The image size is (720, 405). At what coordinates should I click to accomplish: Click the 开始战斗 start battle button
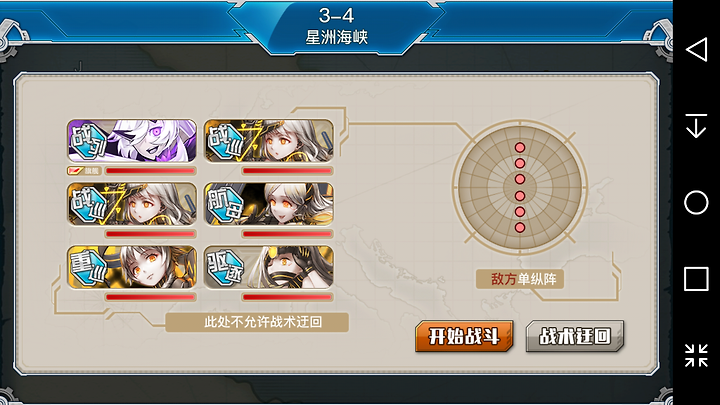click(x=464, y=336)
